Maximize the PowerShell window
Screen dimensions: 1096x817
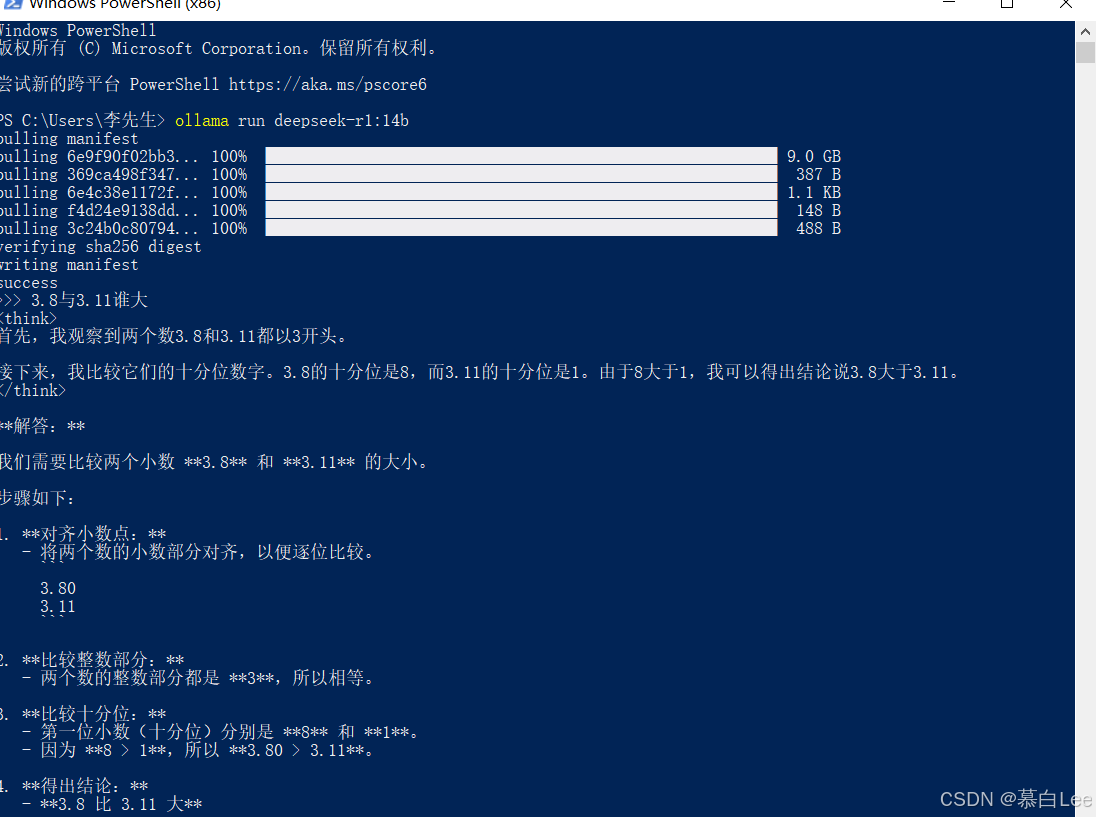coord(1007,5)
